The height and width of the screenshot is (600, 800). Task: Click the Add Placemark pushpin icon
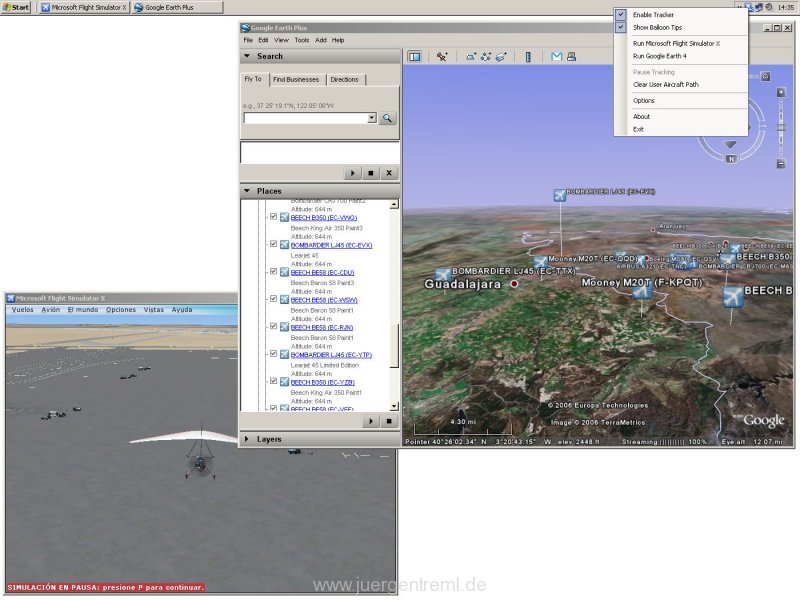click(x=442, y=57)
